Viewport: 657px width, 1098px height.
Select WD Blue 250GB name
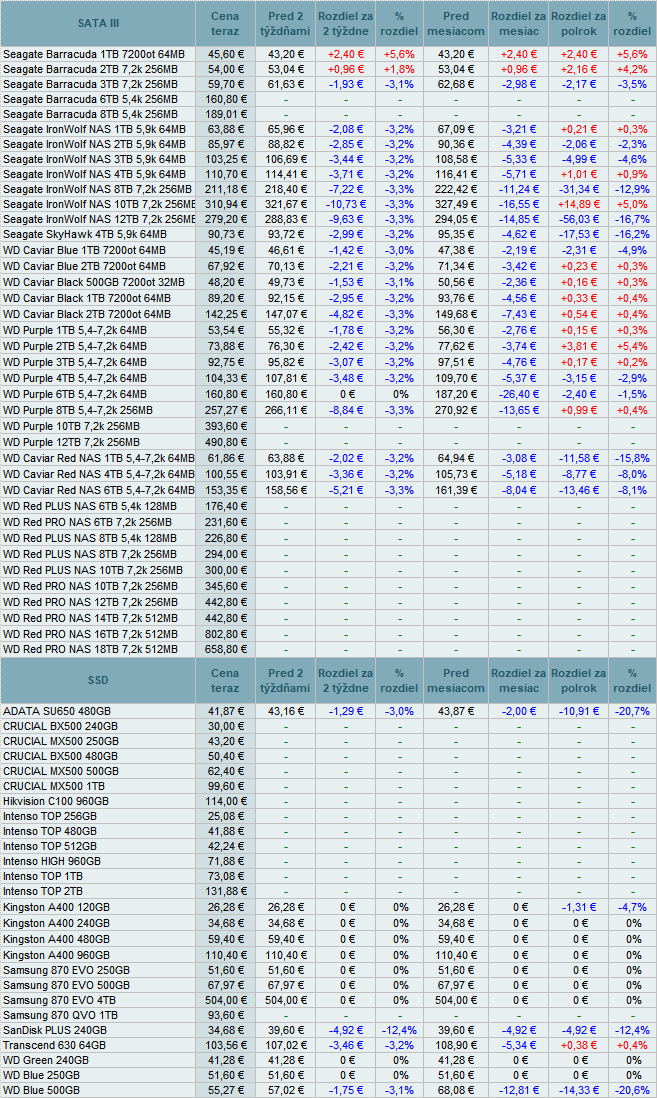[41, 1076]
